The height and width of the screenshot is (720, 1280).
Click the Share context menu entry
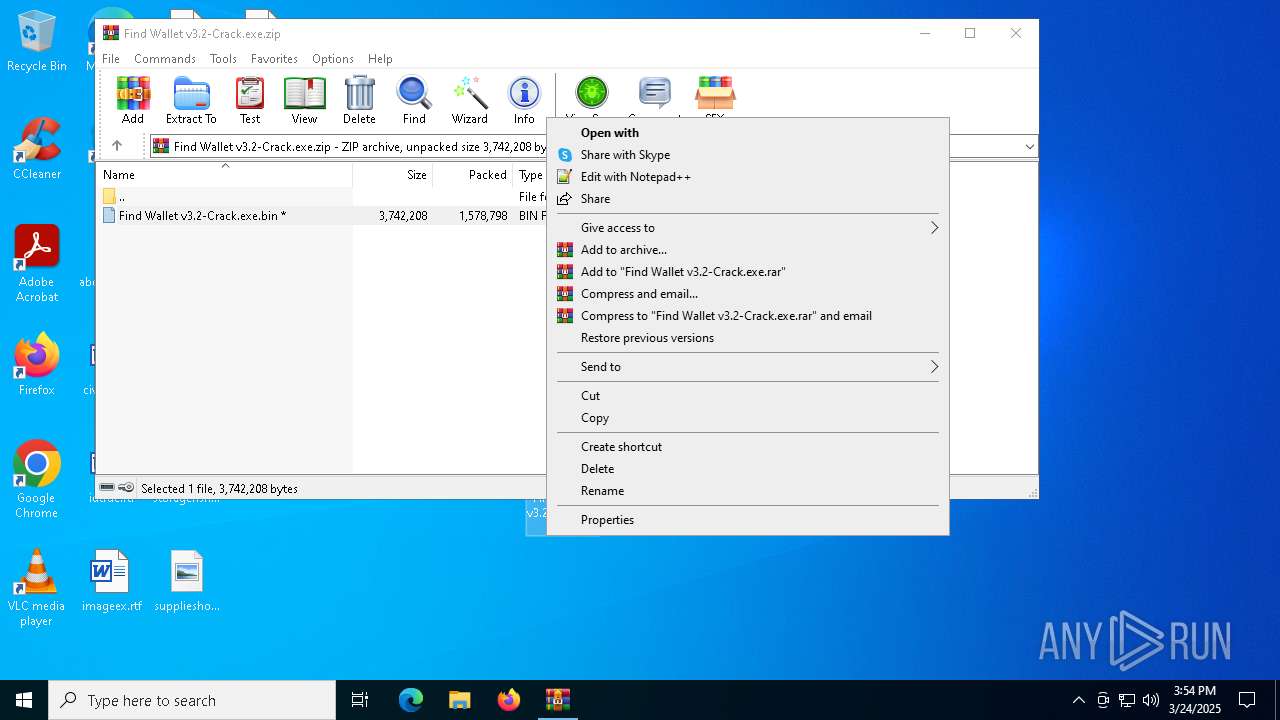coord(748,199)
